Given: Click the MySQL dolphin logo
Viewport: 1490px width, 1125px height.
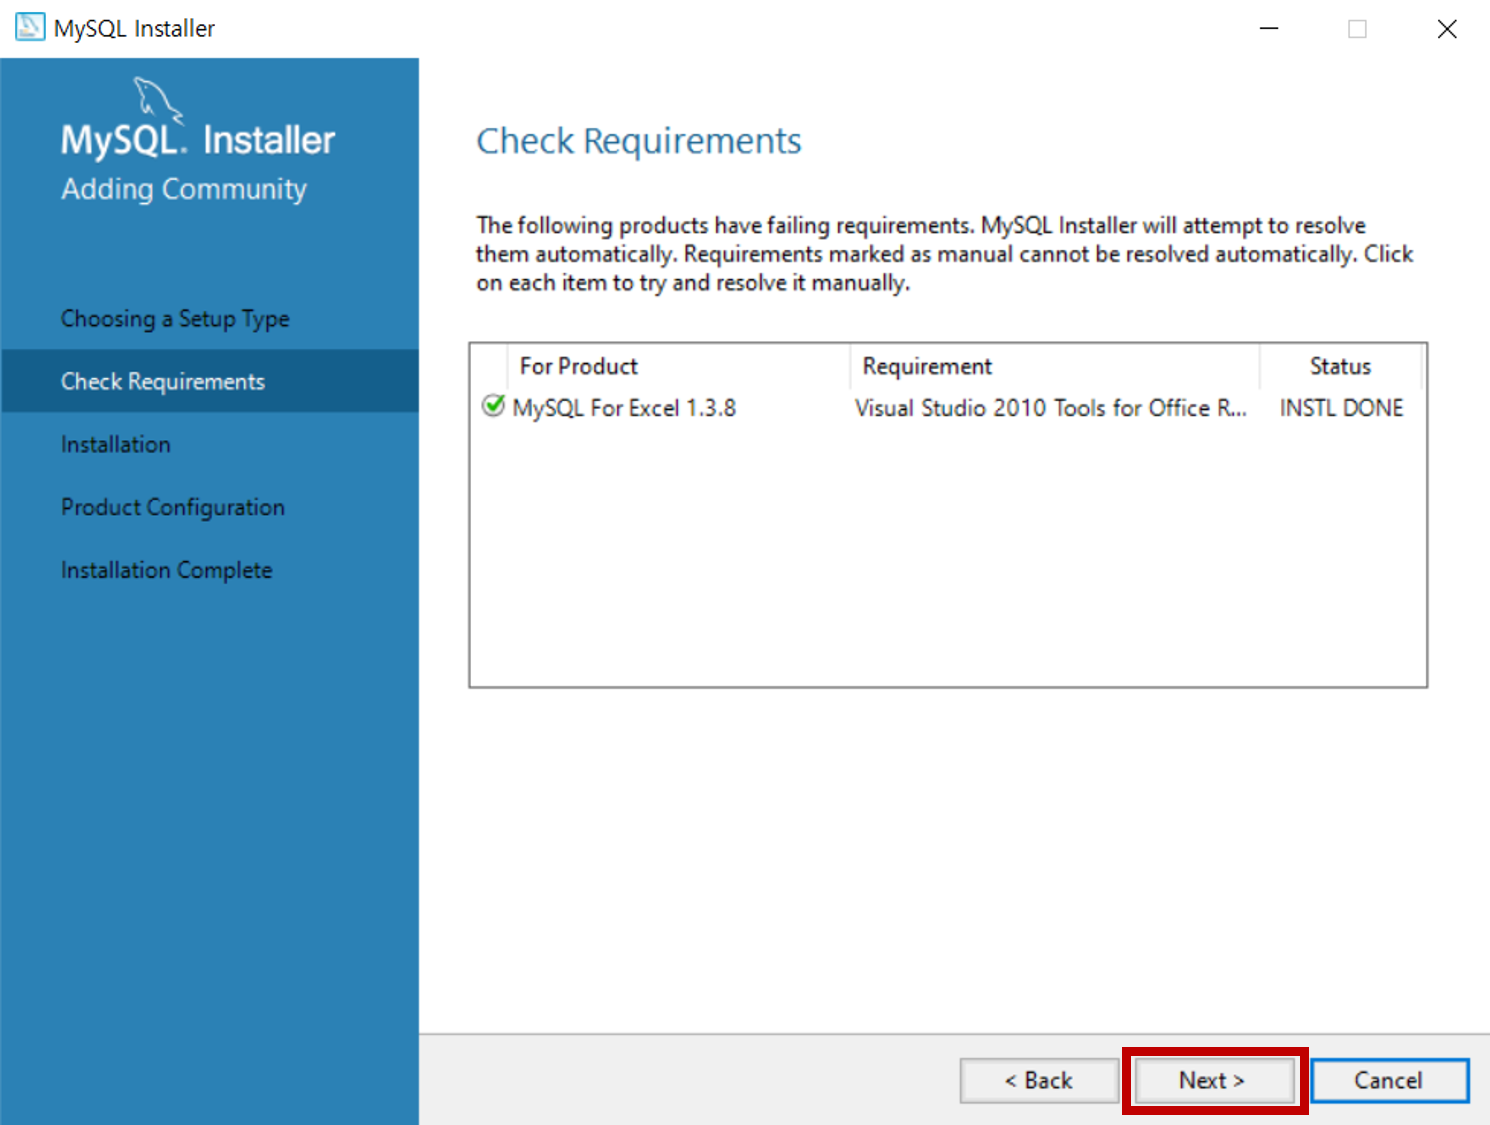Looking at the screenshot, I should tap(158, 101).
